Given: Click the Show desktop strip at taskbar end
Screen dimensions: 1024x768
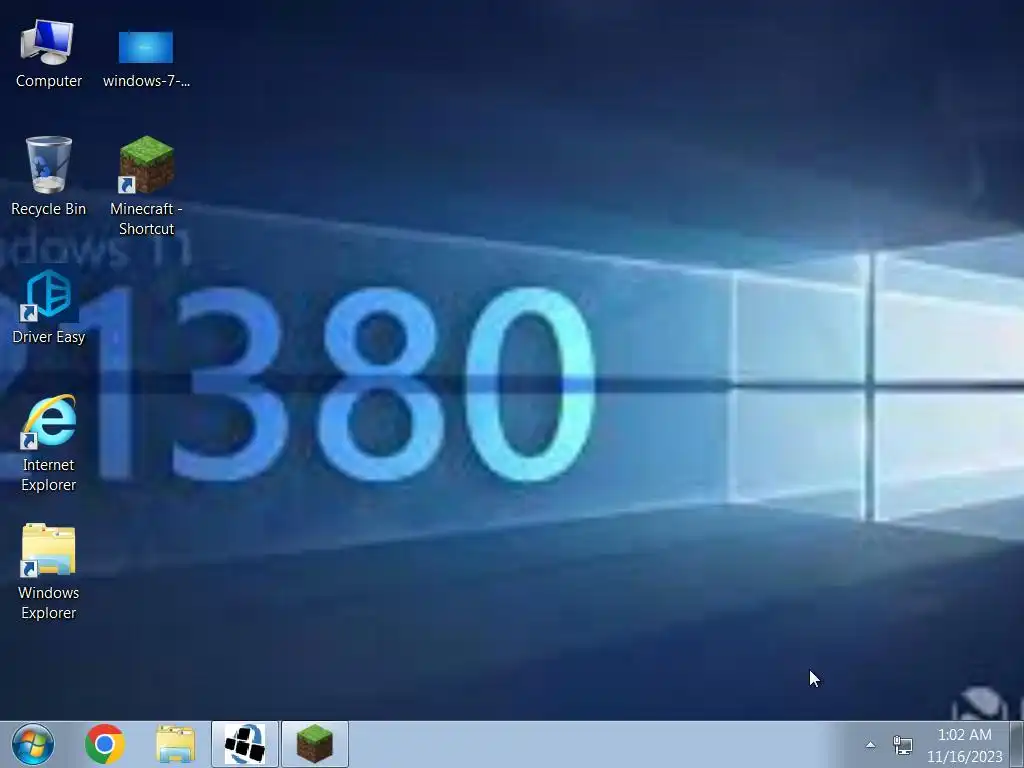Looking at the screenshot, I should point(1016,744).
